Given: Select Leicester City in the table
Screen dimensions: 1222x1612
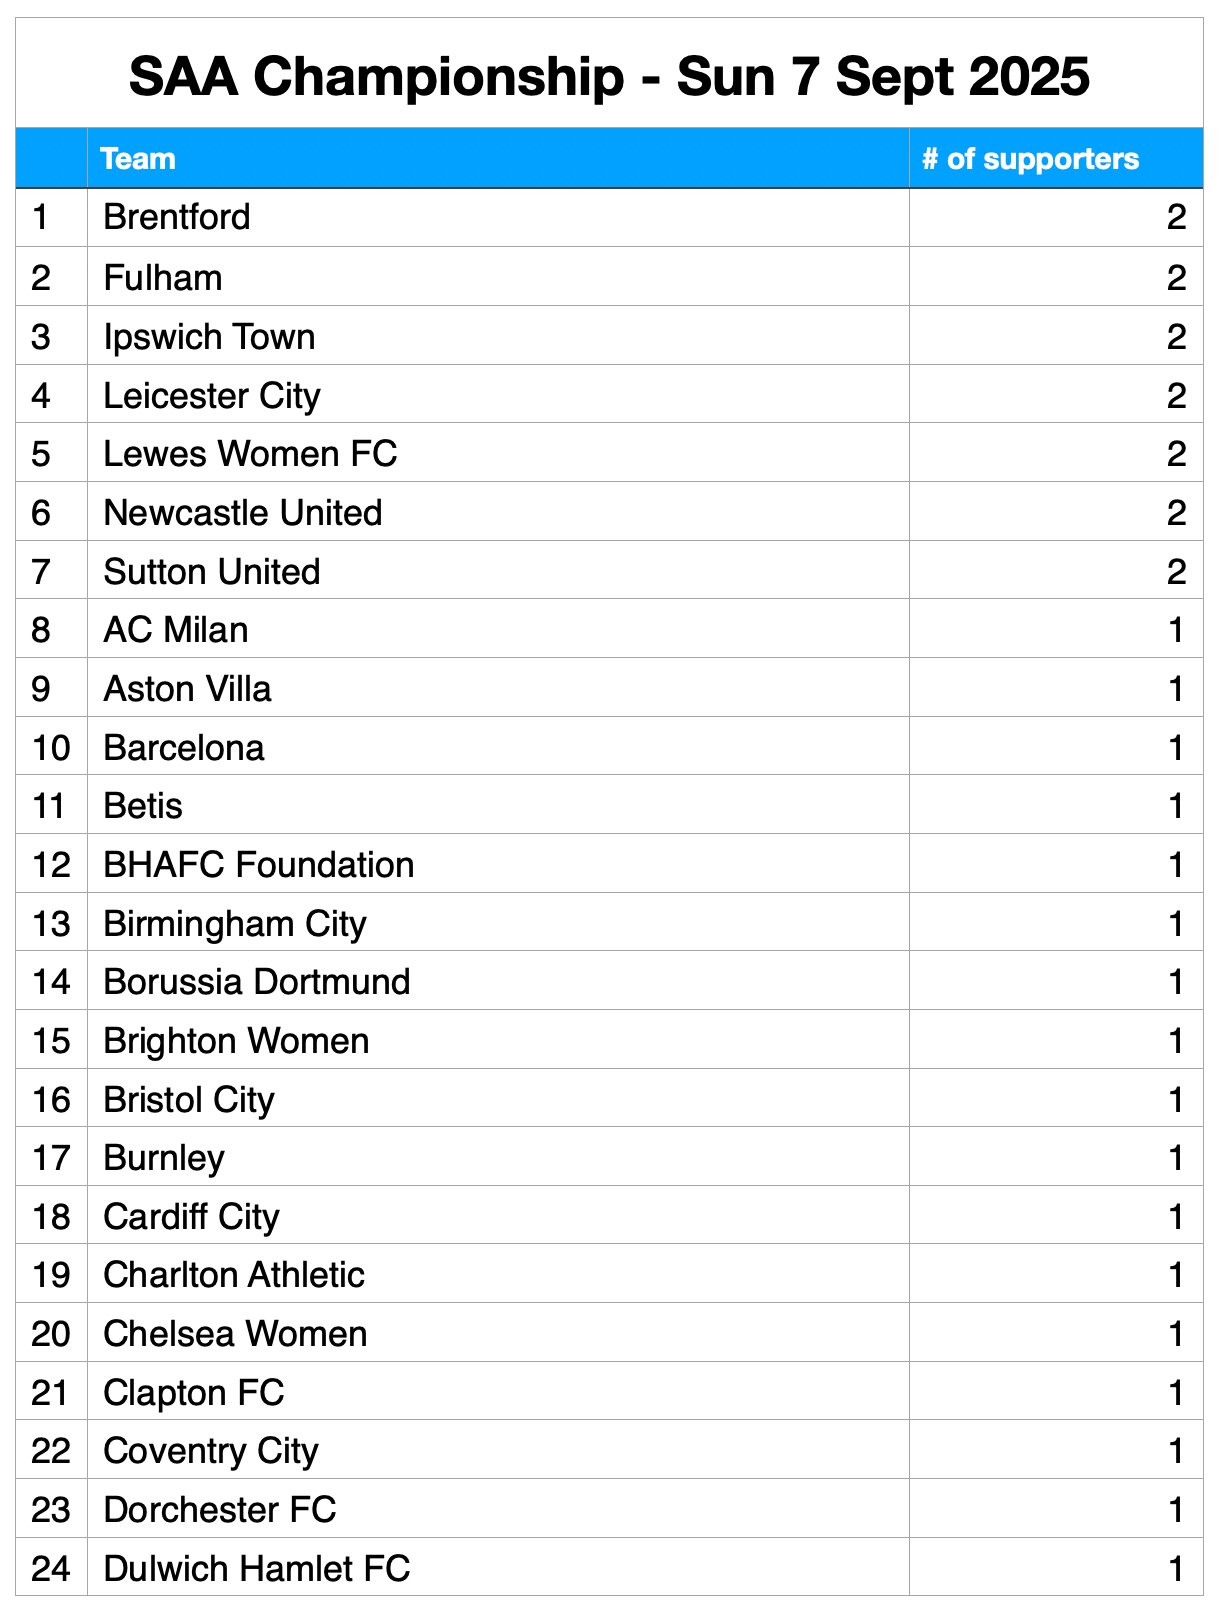Looking at the screenshot, I should pyautogui.click(x=212, y=396).
